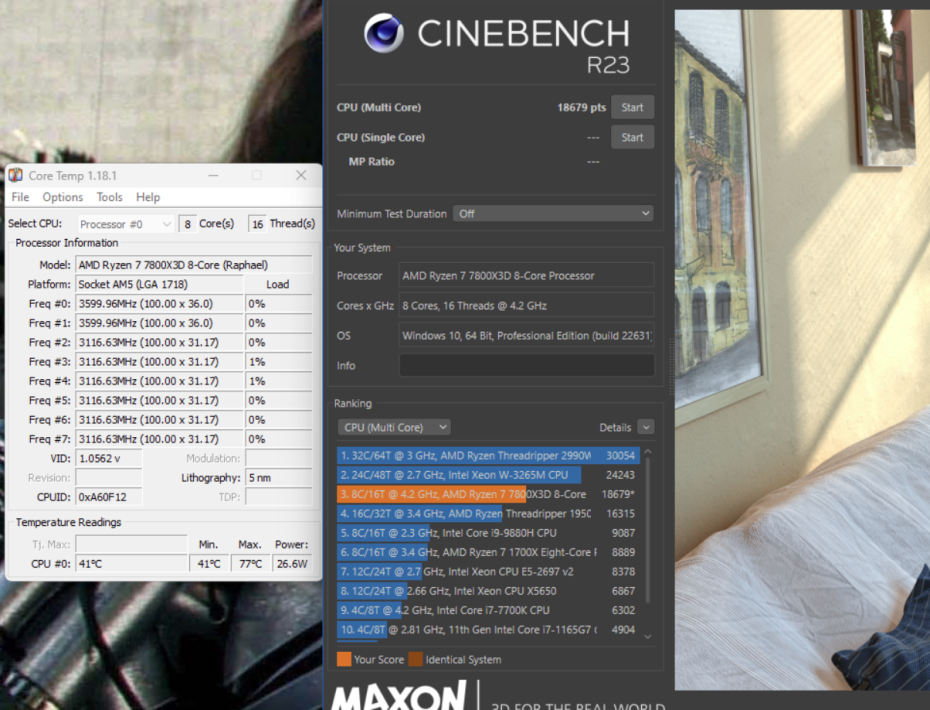
Task: Click the Info input field in Cinebench
Action: (x=527, y=365)
